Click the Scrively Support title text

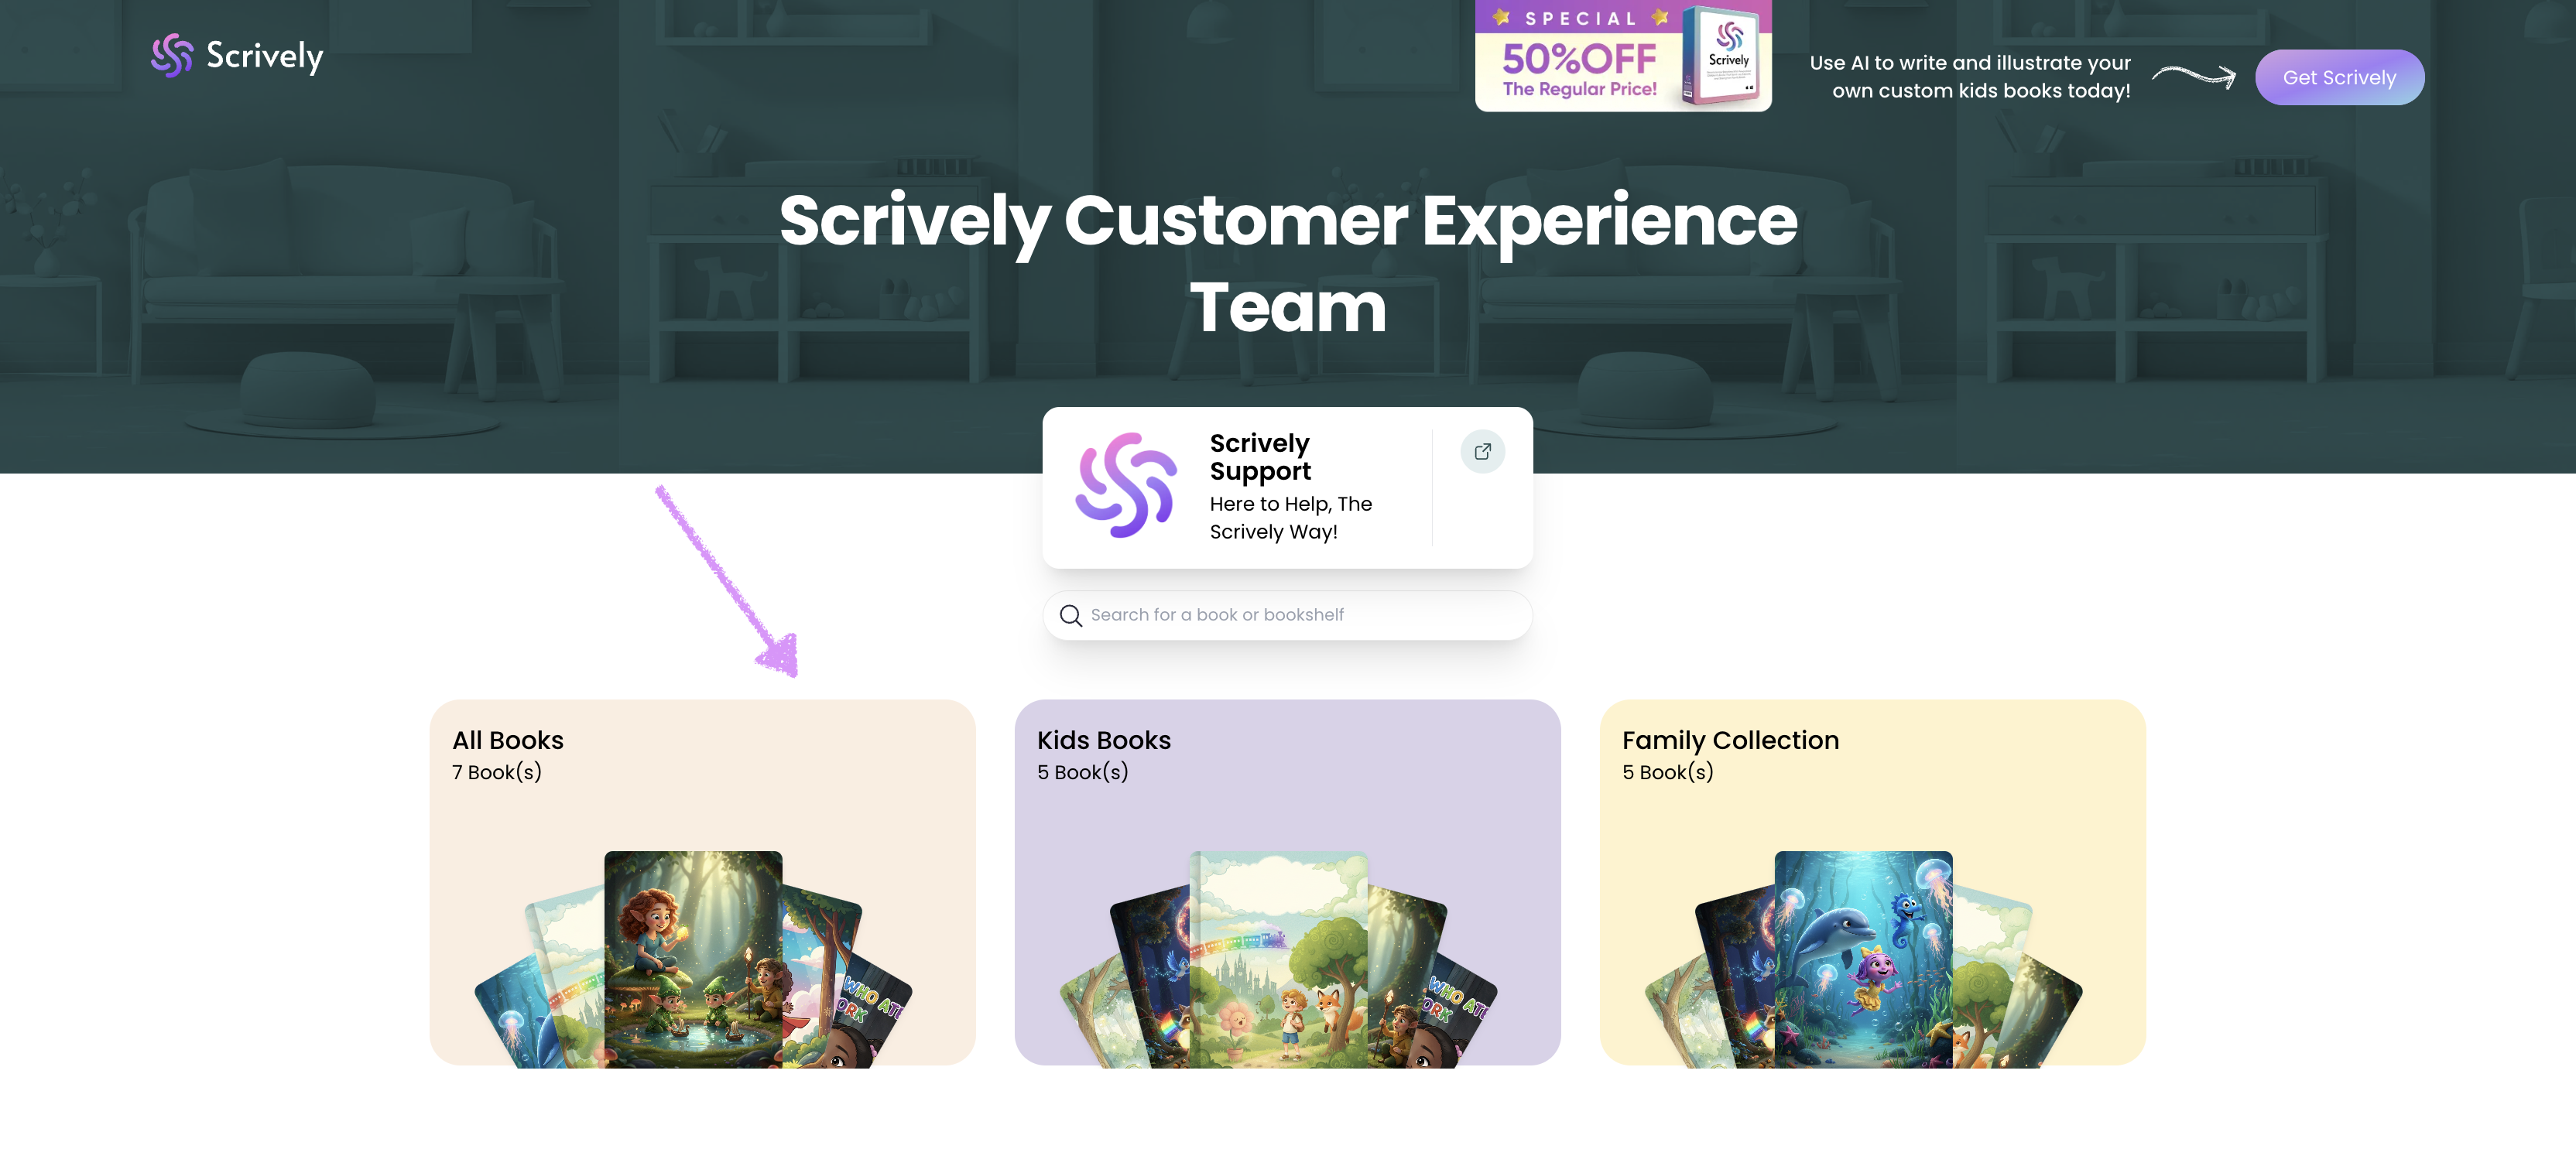(x=1260, y=457)
